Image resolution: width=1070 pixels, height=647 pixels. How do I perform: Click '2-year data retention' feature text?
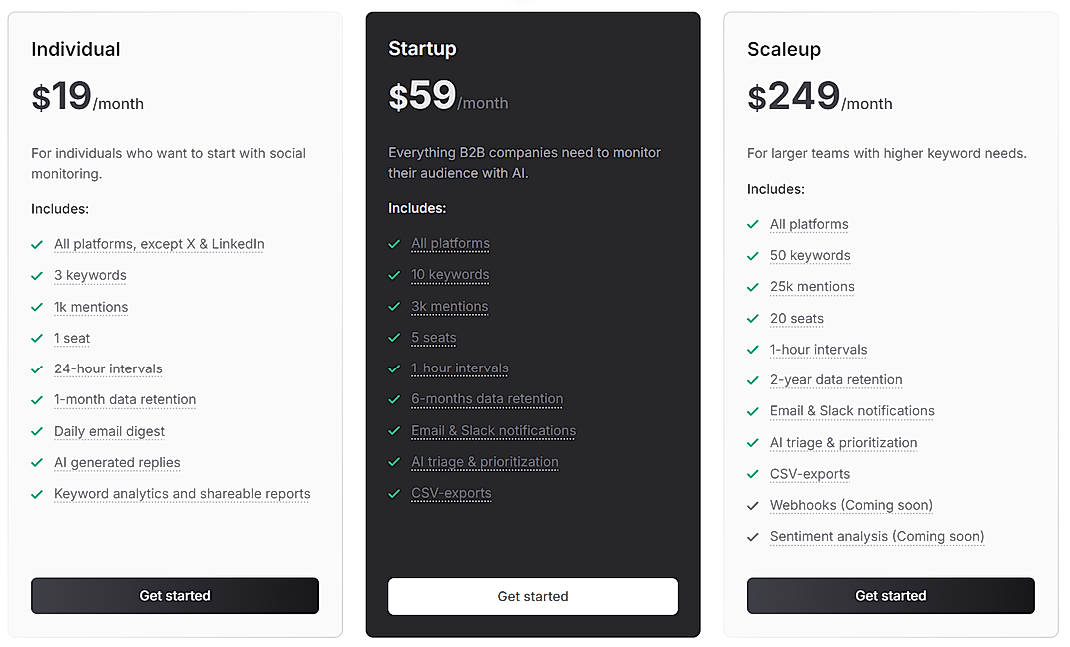(x=836, y=380)
